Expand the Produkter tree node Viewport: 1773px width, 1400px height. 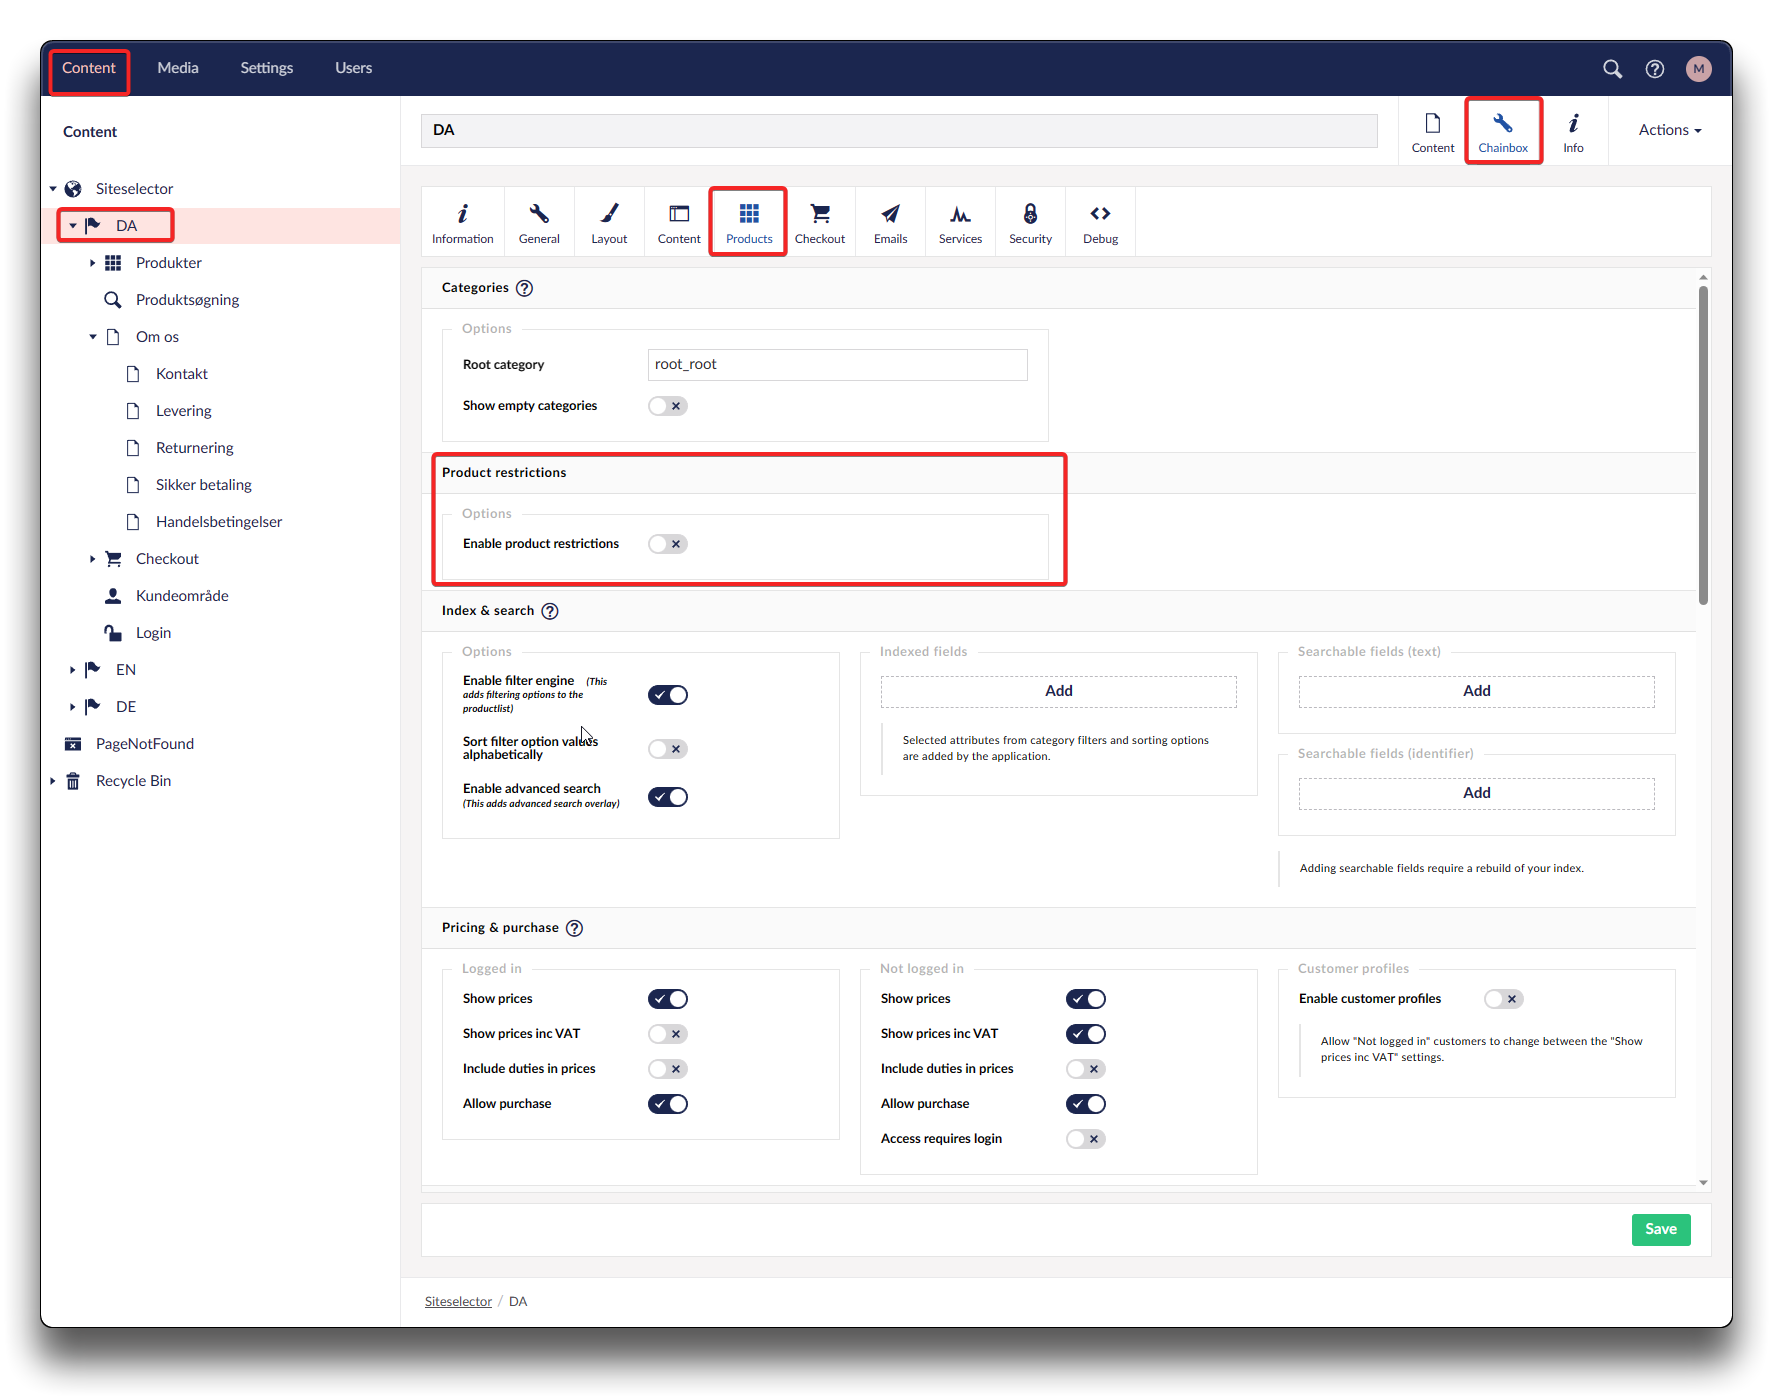pos(92,263)
